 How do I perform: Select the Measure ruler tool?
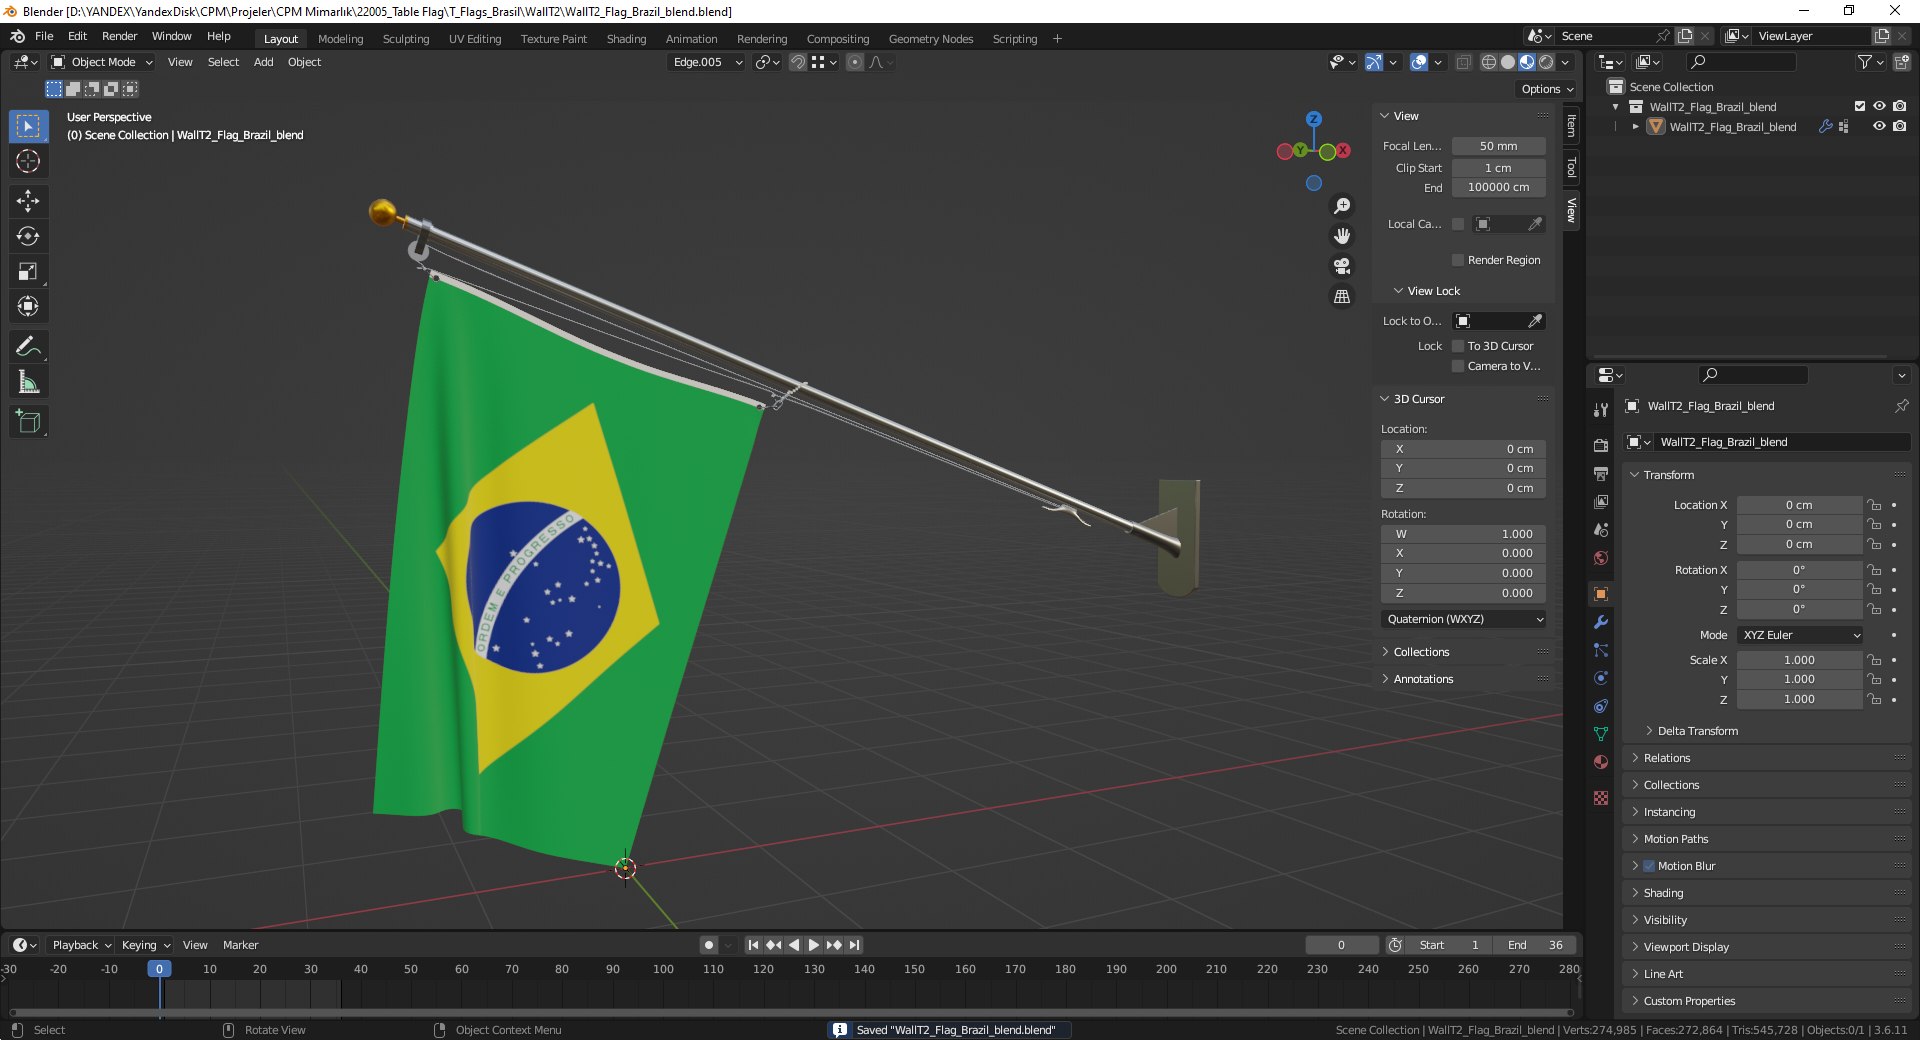pyautogui.click(x=28, y=382)
